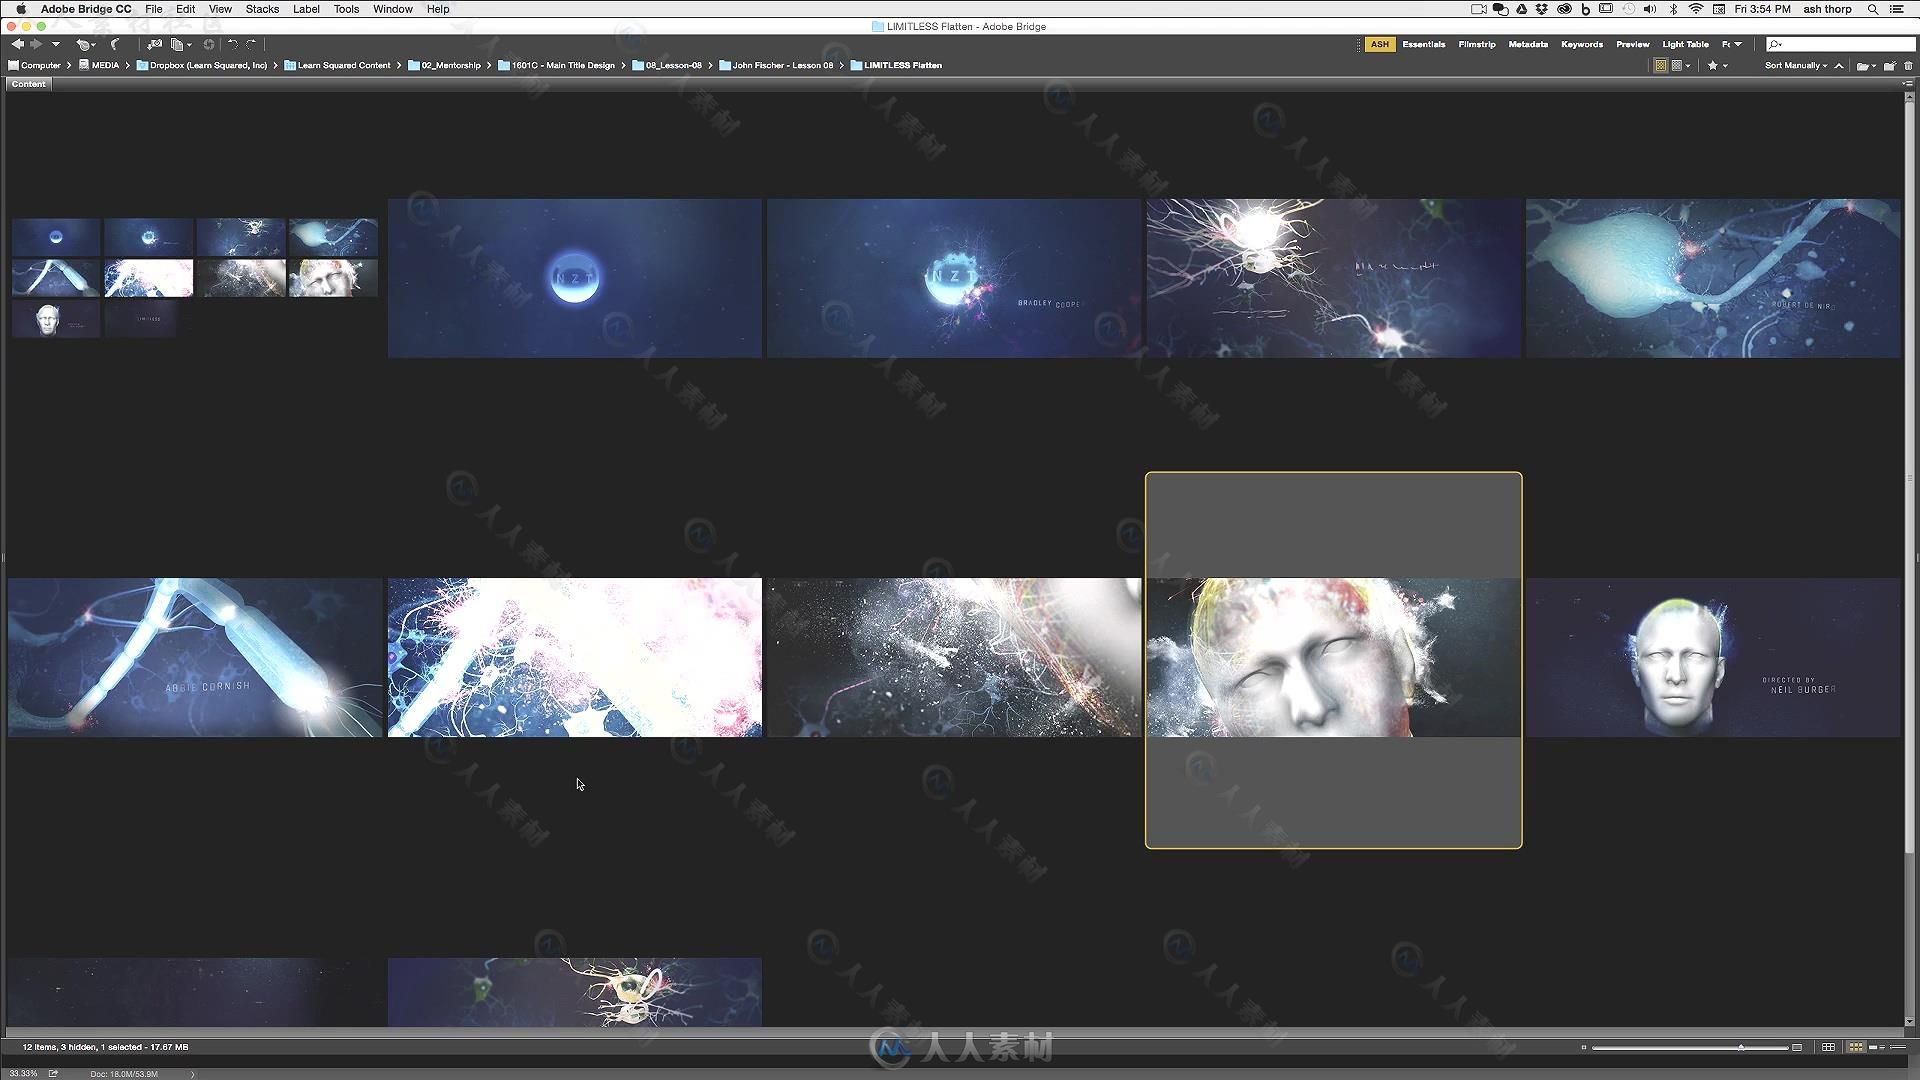Open the Tools menu

pos(346,9)
